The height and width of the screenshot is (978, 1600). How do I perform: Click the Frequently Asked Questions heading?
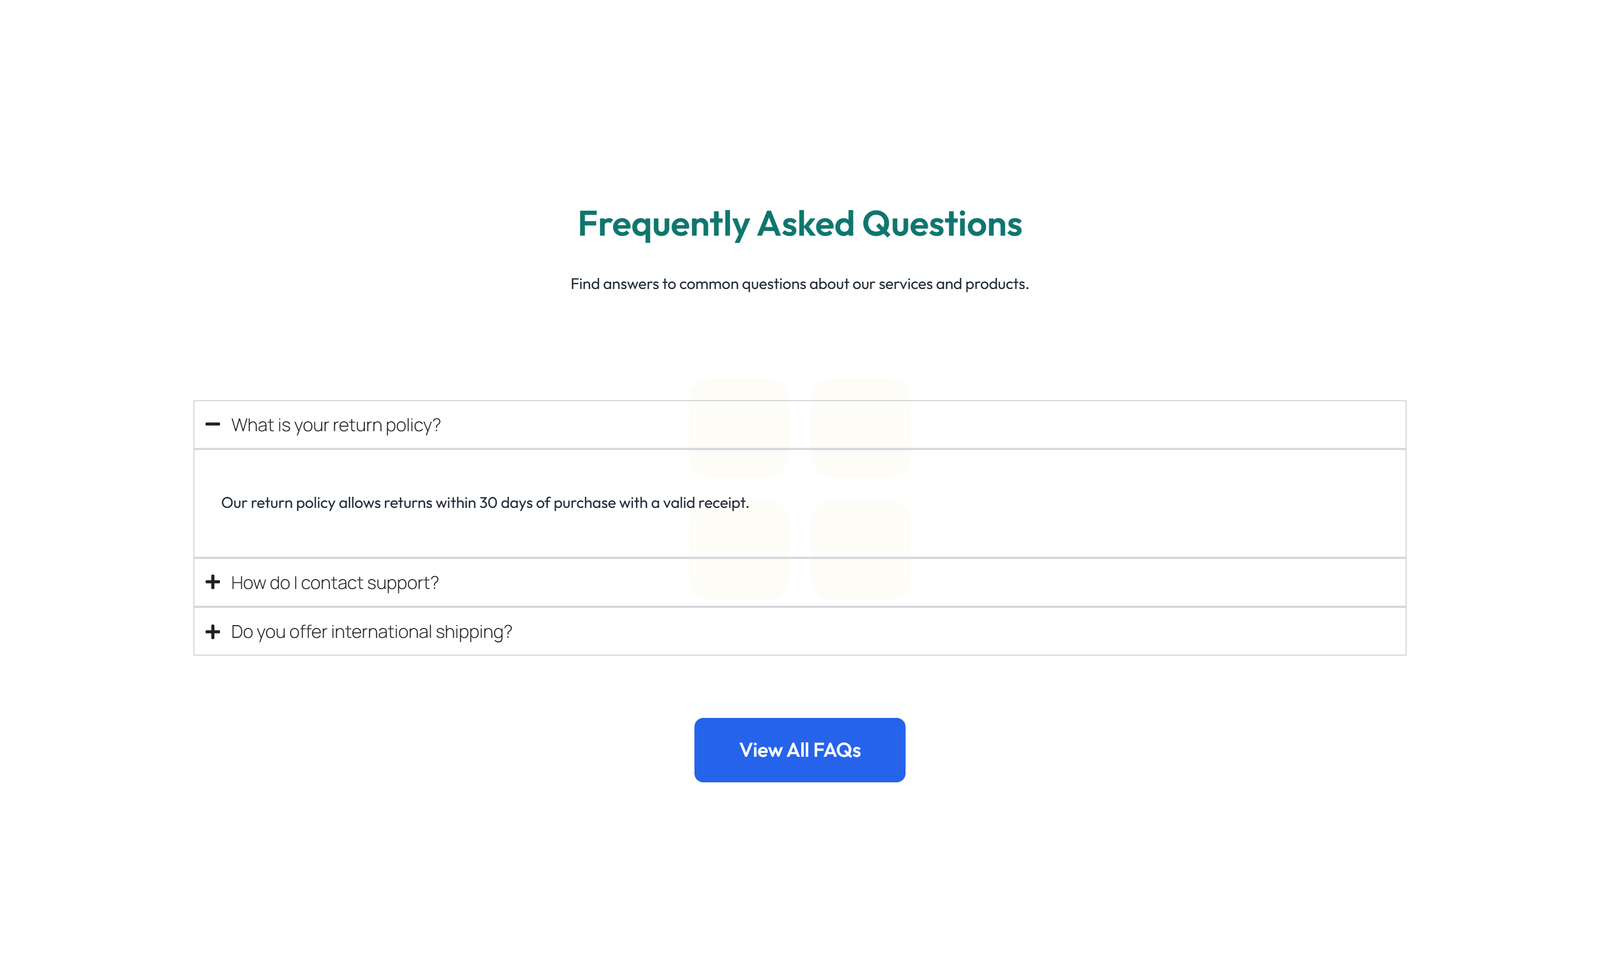[x=799, y=224]
